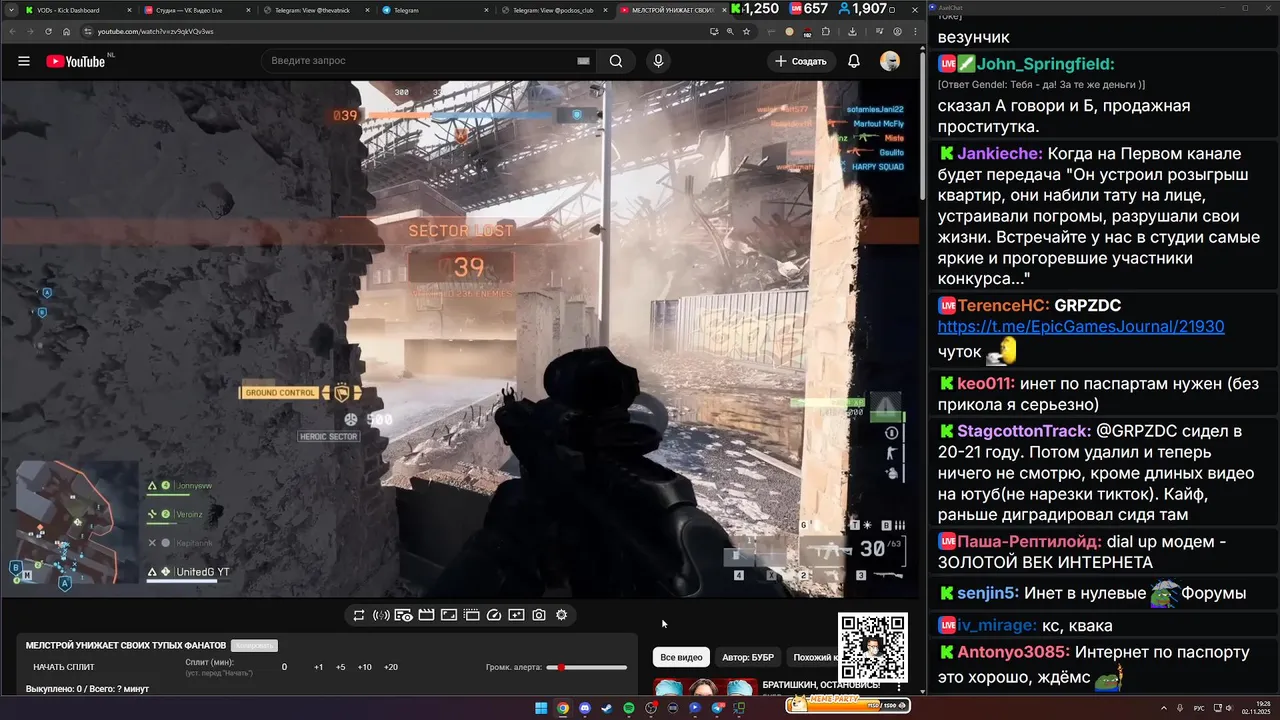Click the РУС language indicator in tray

1199,708
